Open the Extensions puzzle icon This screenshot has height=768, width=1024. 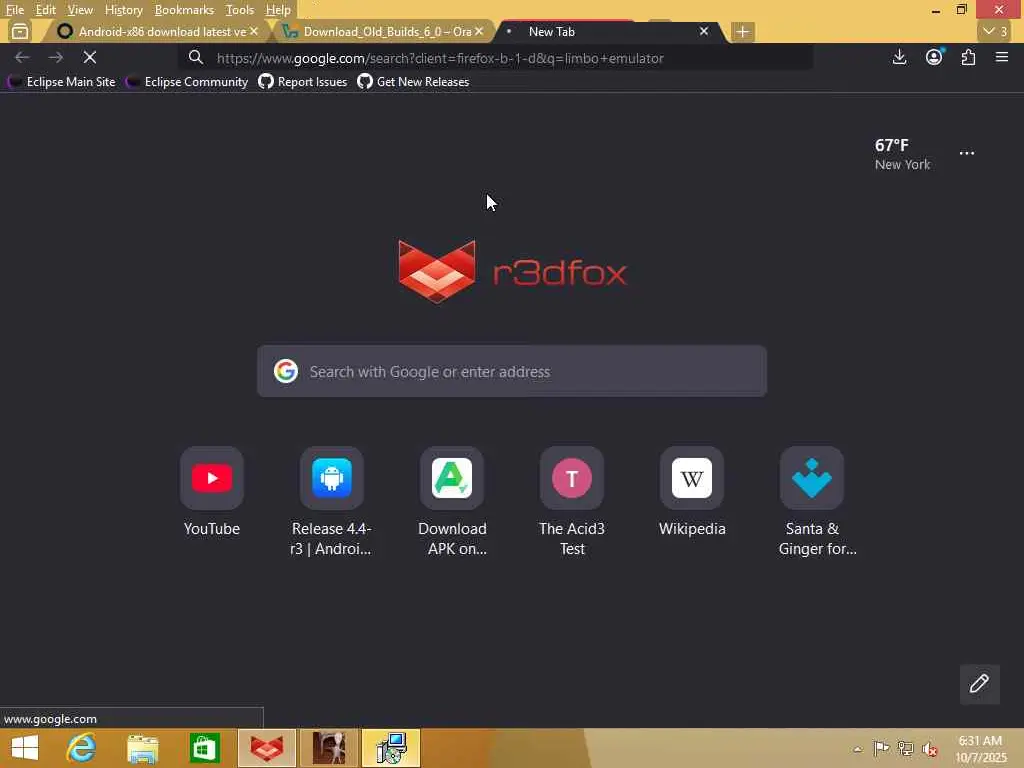[968, 57]
